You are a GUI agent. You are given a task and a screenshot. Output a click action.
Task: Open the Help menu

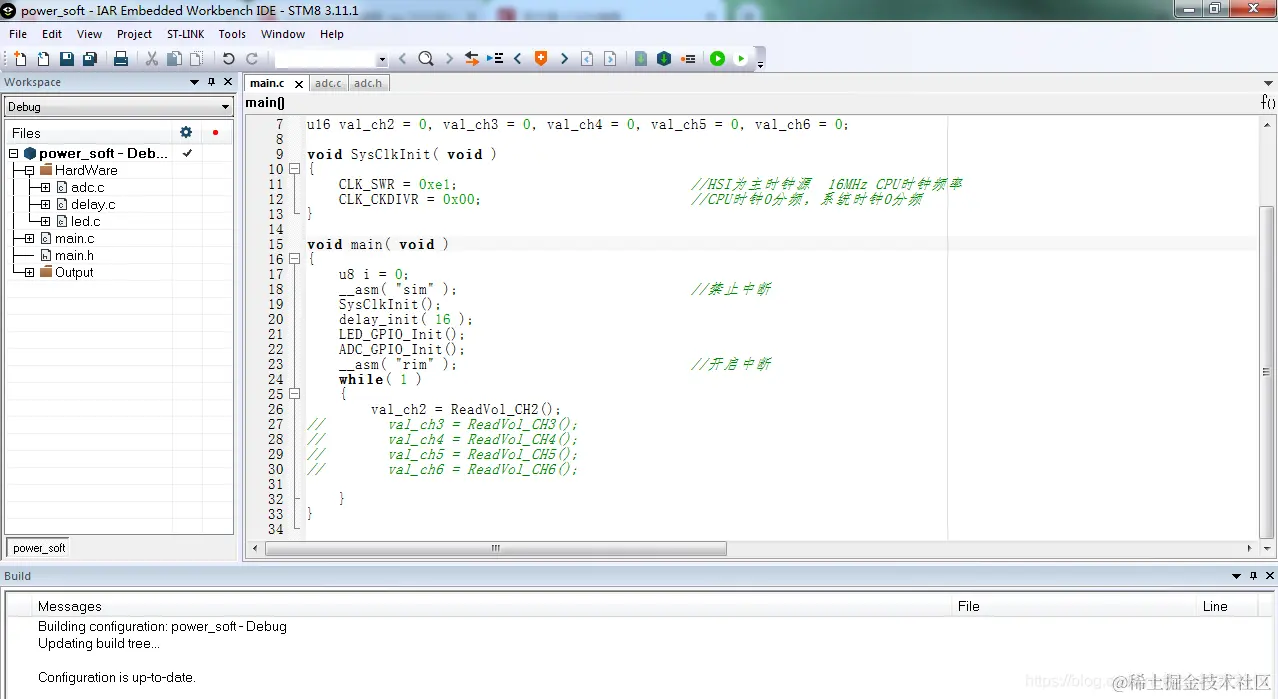tap(332, 34)
